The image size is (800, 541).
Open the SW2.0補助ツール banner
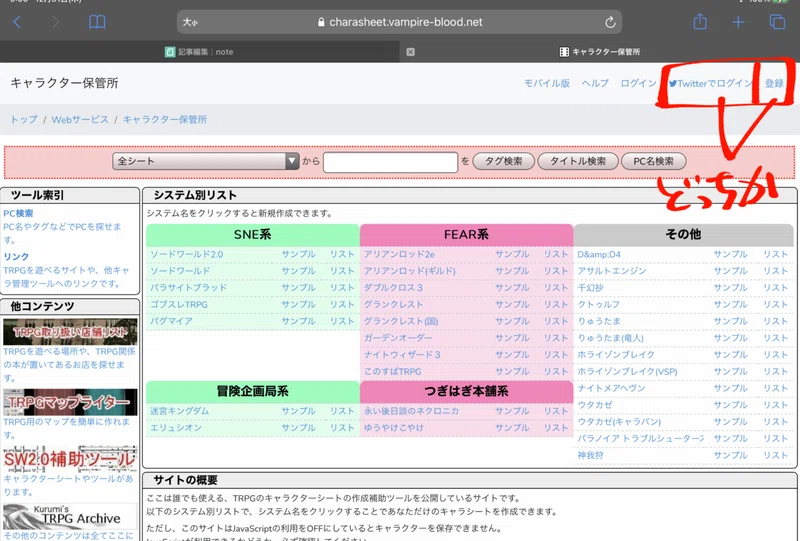70,459
